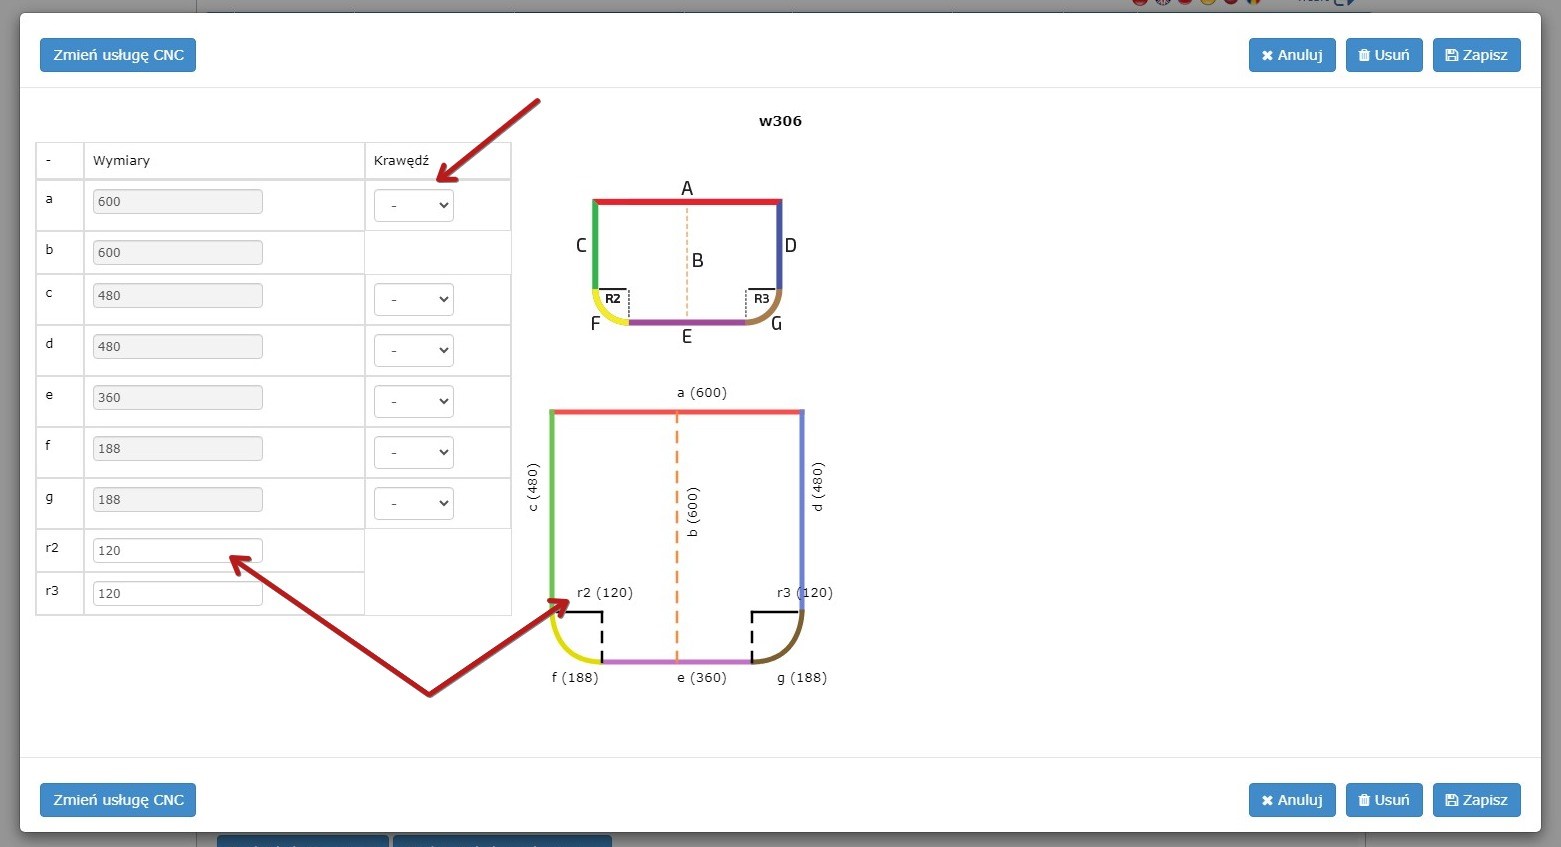Click the top-left Zmień usługę CNC button
This screenshot has width=1561, height=847.
tap(118, 55)
